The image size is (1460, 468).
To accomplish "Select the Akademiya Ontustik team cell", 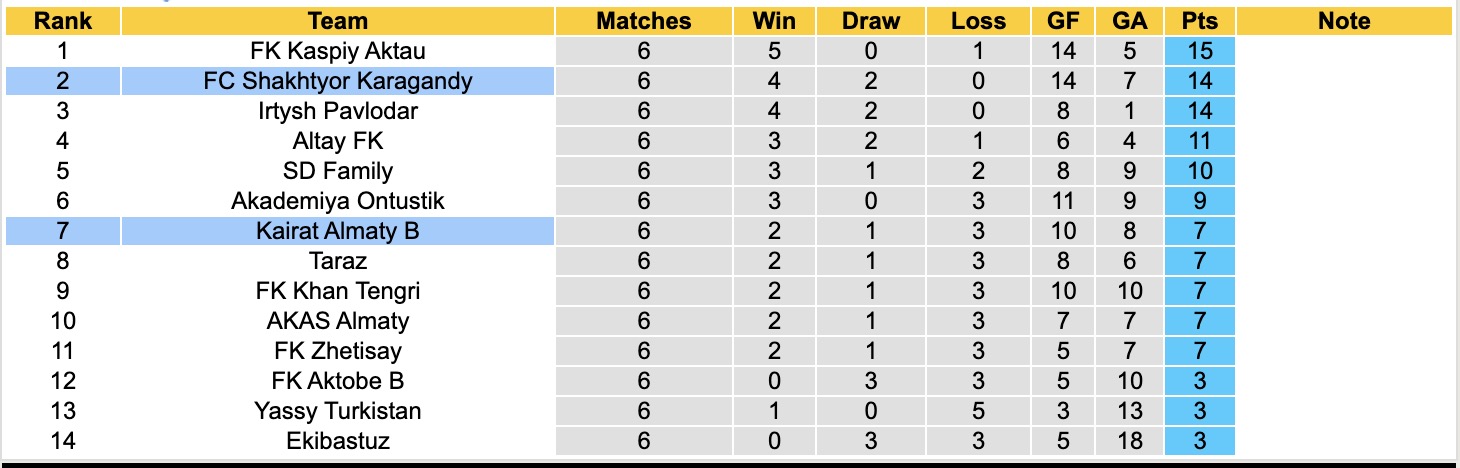I will [338, 201].
